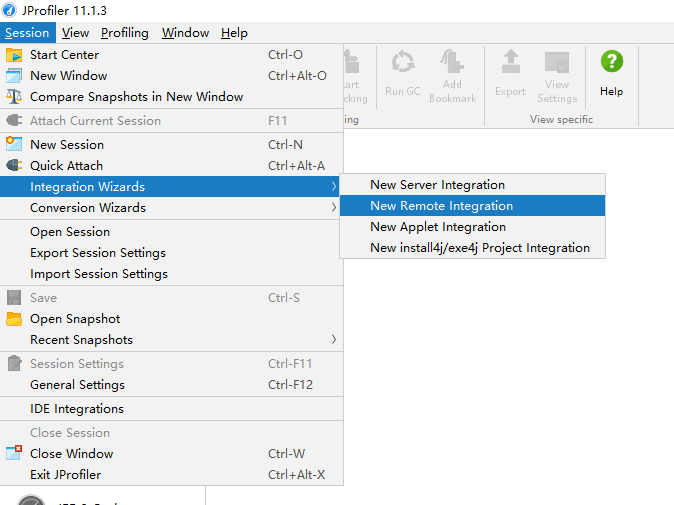Choose New install4j/exe4j Project Integration

pos(472,248)
